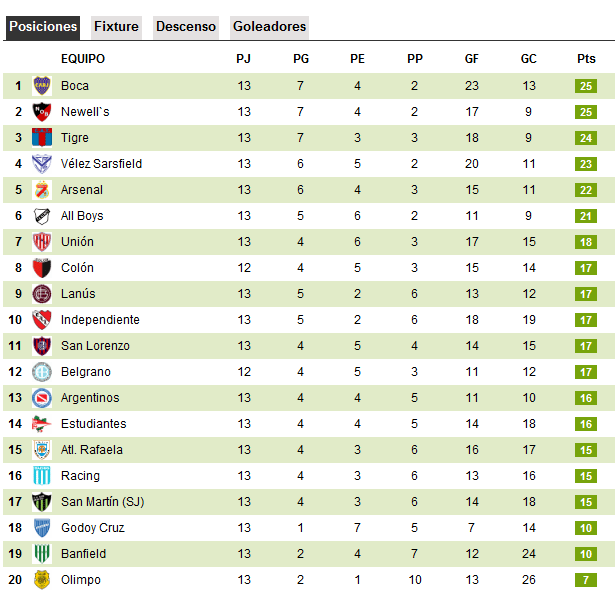Open the Descenso tab
This screenshot has height=606, width=615.
tap(186, 27)
